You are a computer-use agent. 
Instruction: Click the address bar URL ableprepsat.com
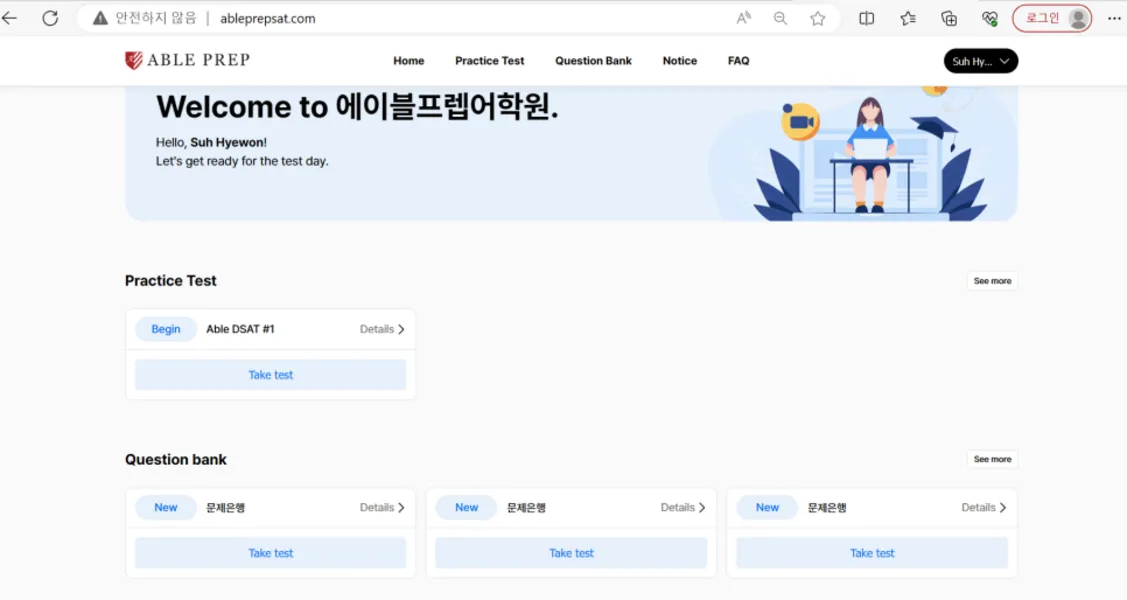pyautogui.click(x=267, y=19)
